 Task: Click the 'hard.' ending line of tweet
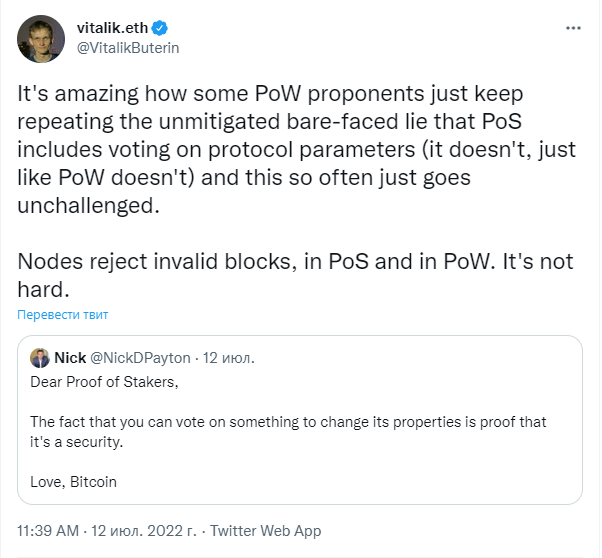[43, 290]
